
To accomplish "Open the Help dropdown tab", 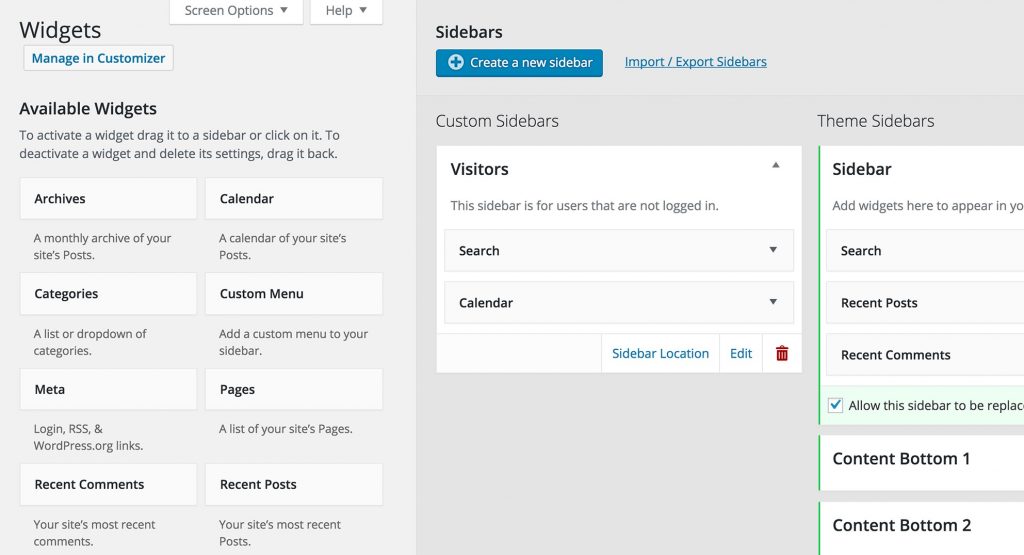I will coord(346,11).
